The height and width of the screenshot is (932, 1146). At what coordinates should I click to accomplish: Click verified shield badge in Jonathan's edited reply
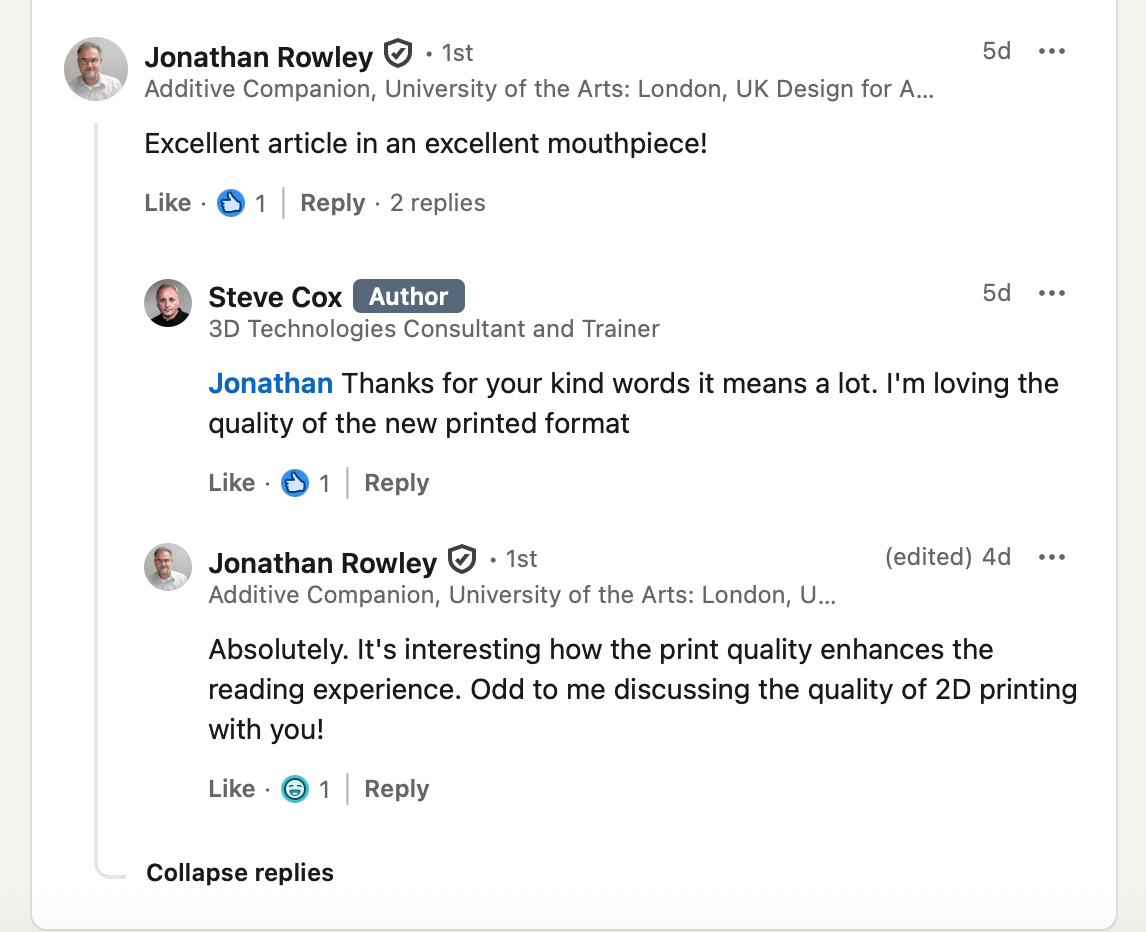pos(462,560)
